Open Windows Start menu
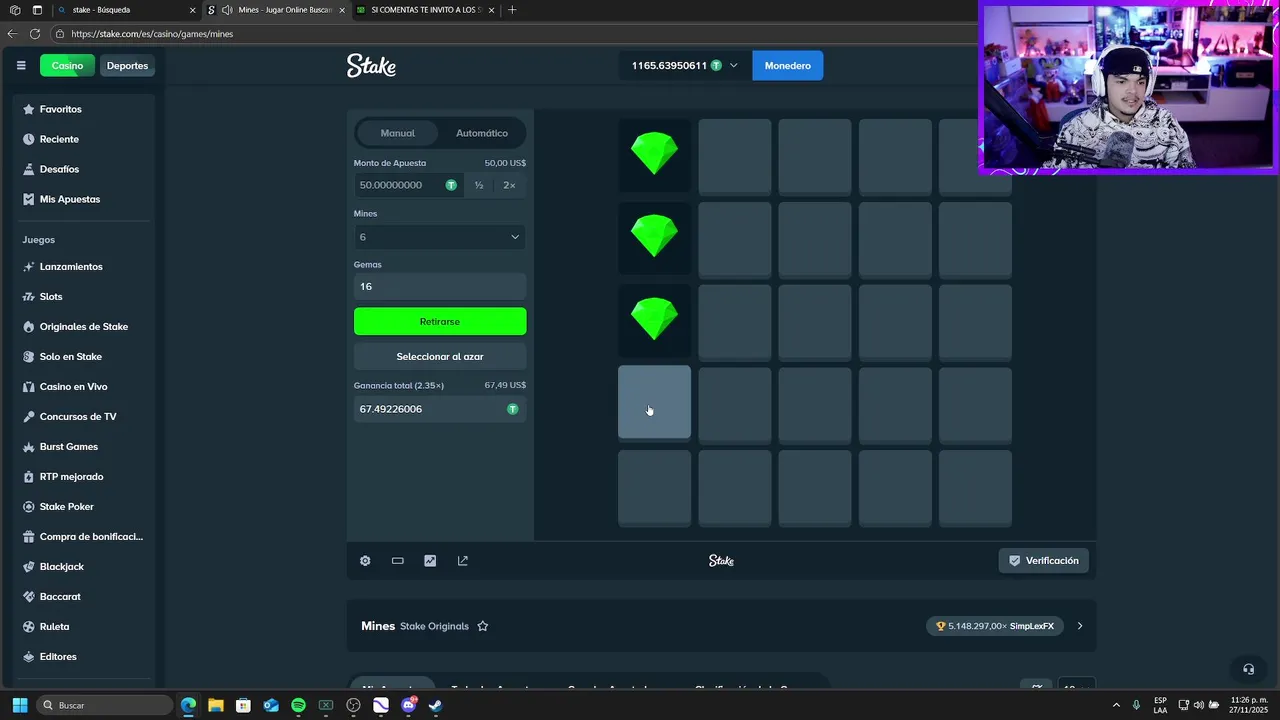 coord(19,705)
